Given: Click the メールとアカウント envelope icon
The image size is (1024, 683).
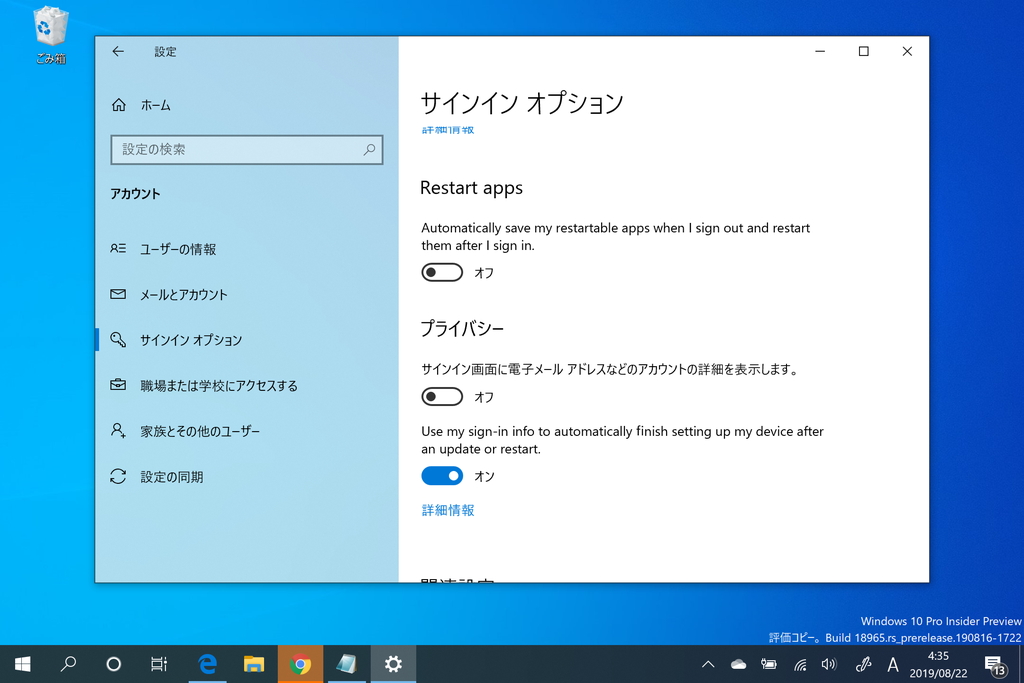Looking at the screenshot, I should 118,294.
